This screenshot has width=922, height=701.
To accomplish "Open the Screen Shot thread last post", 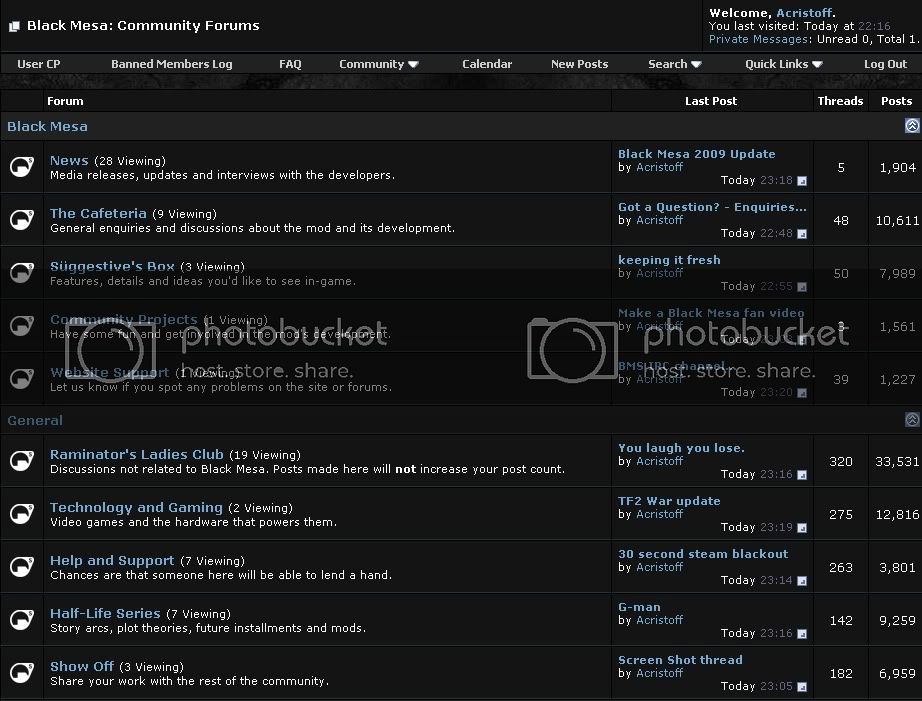I will click(680, 660).
